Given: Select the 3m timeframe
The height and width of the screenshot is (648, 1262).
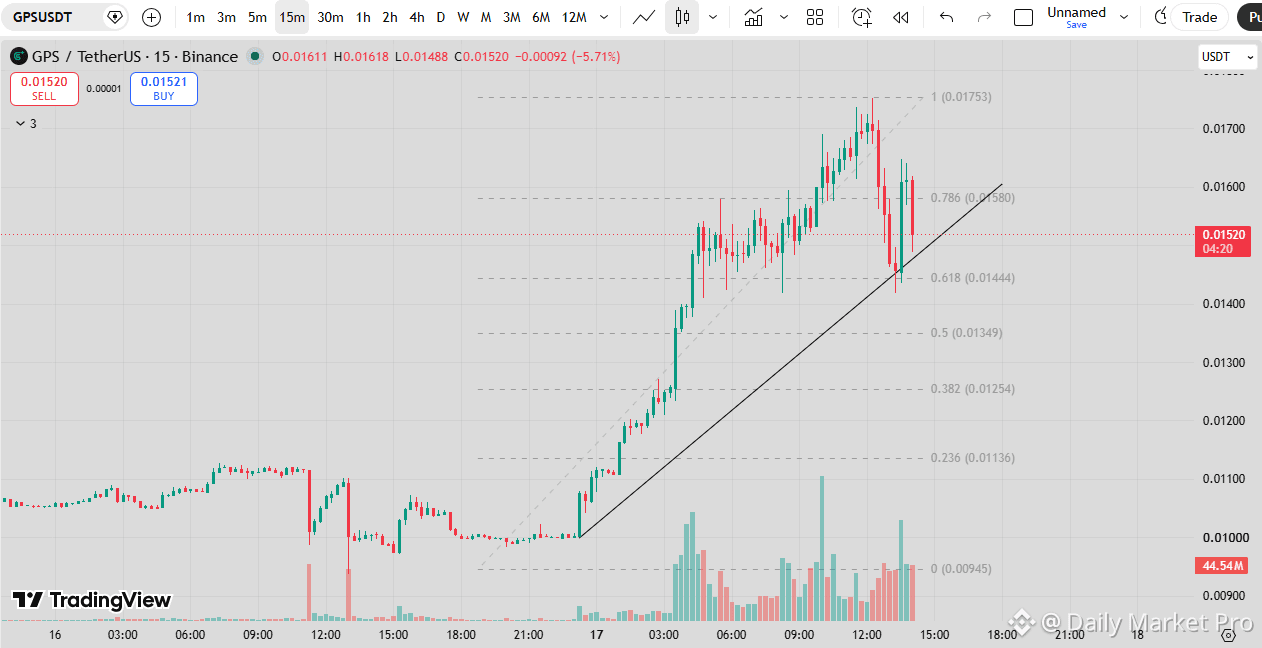Looking at the screenshot, I should [x=227, y=17].
